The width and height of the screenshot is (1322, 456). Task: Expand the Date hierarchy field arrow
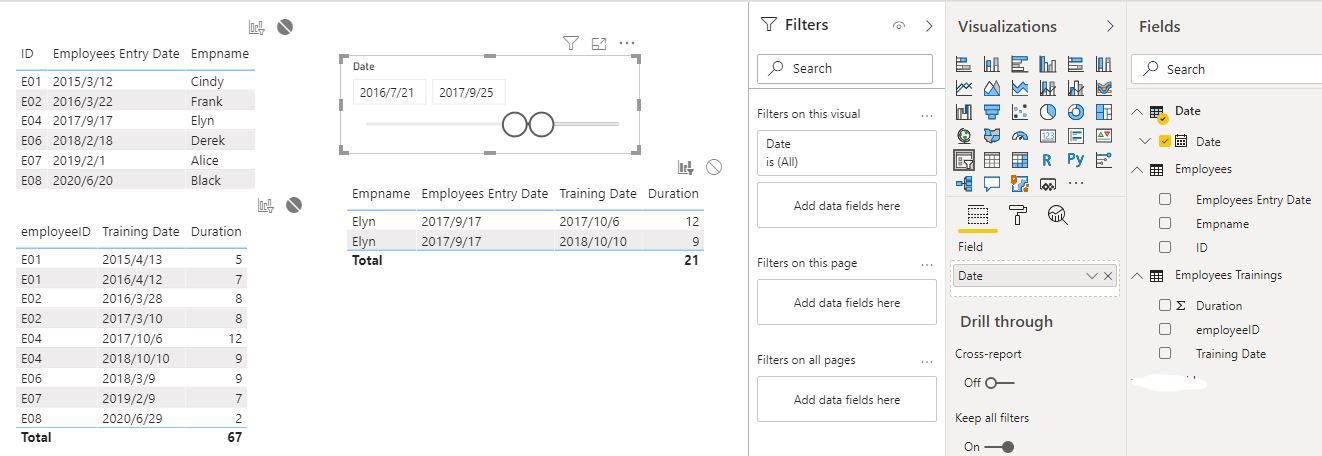pyautogui.click(x=1147, y=142)
